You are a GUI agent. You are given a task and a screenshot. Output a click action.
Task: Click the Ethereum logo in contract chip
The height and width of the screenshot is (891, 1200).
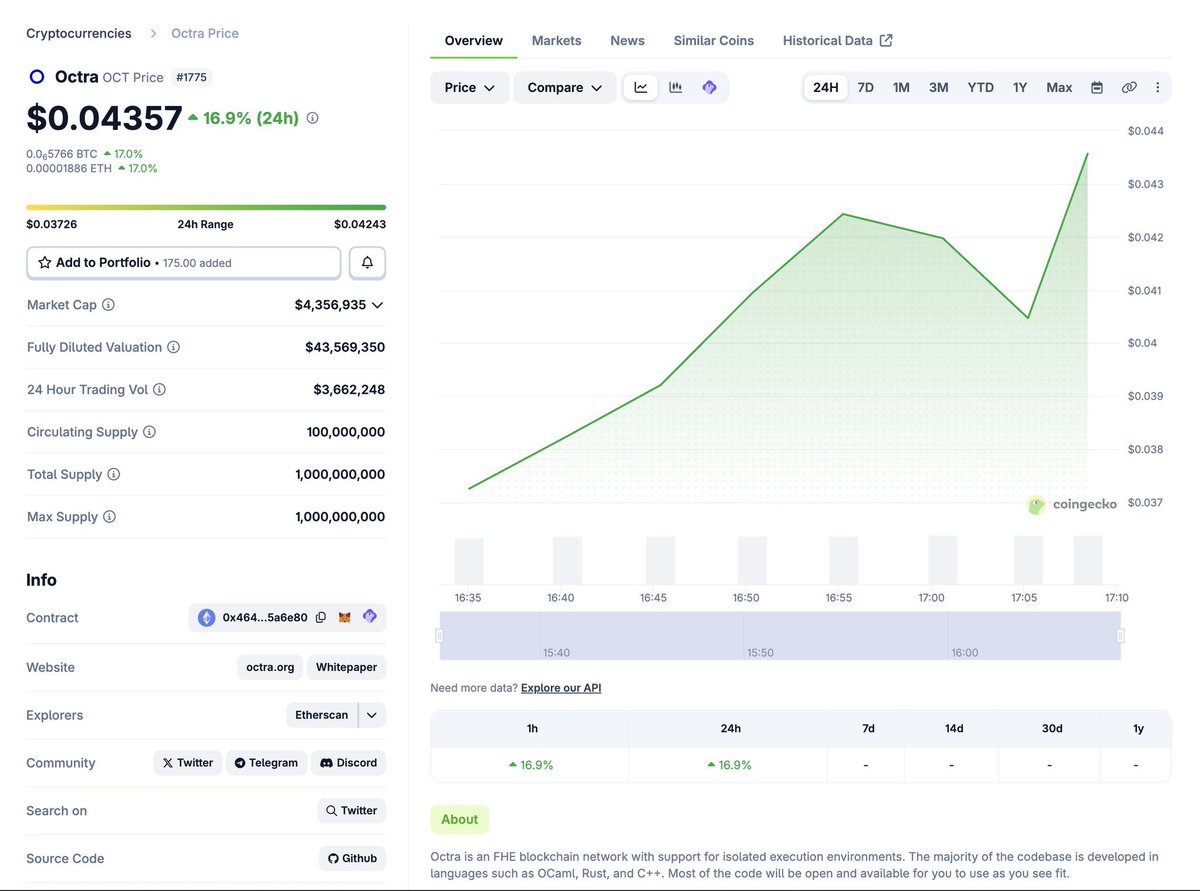207,618
